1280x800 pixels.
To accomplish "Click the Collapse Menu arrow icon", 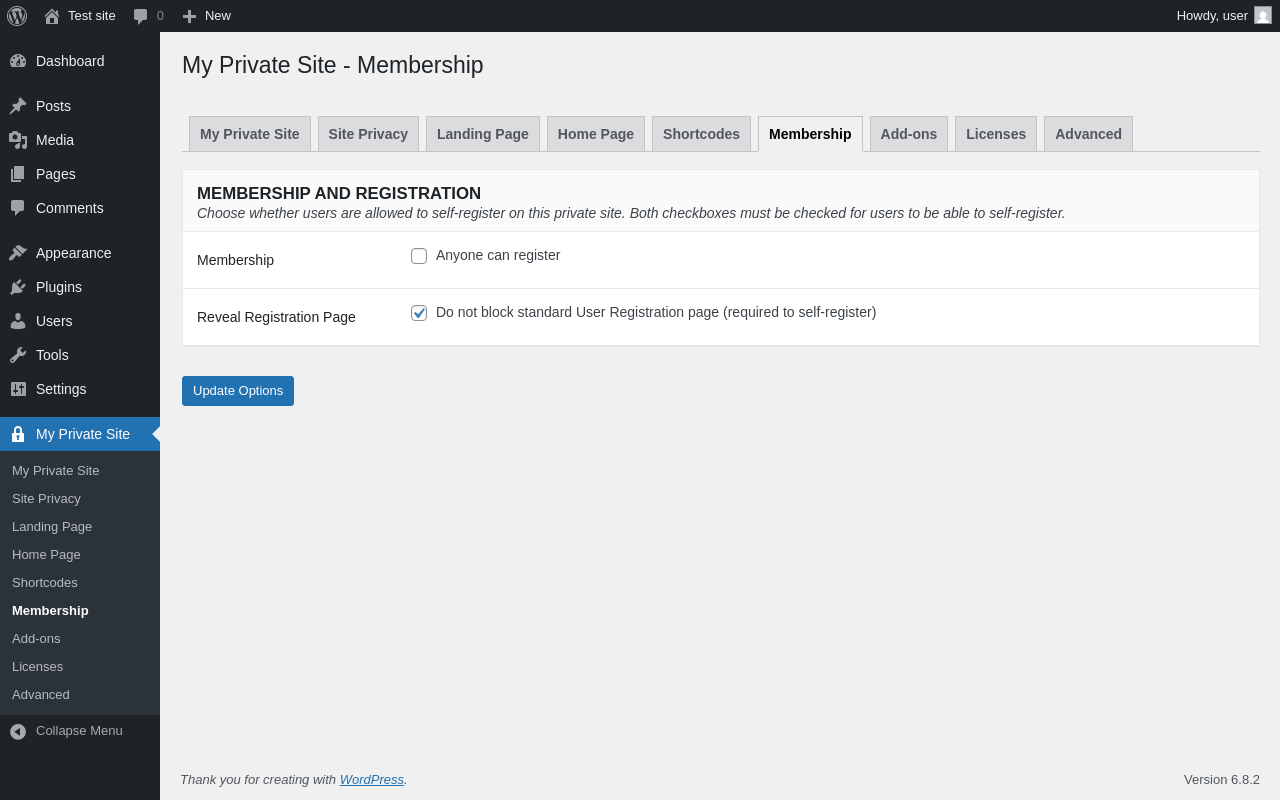I will click(18, 731).
